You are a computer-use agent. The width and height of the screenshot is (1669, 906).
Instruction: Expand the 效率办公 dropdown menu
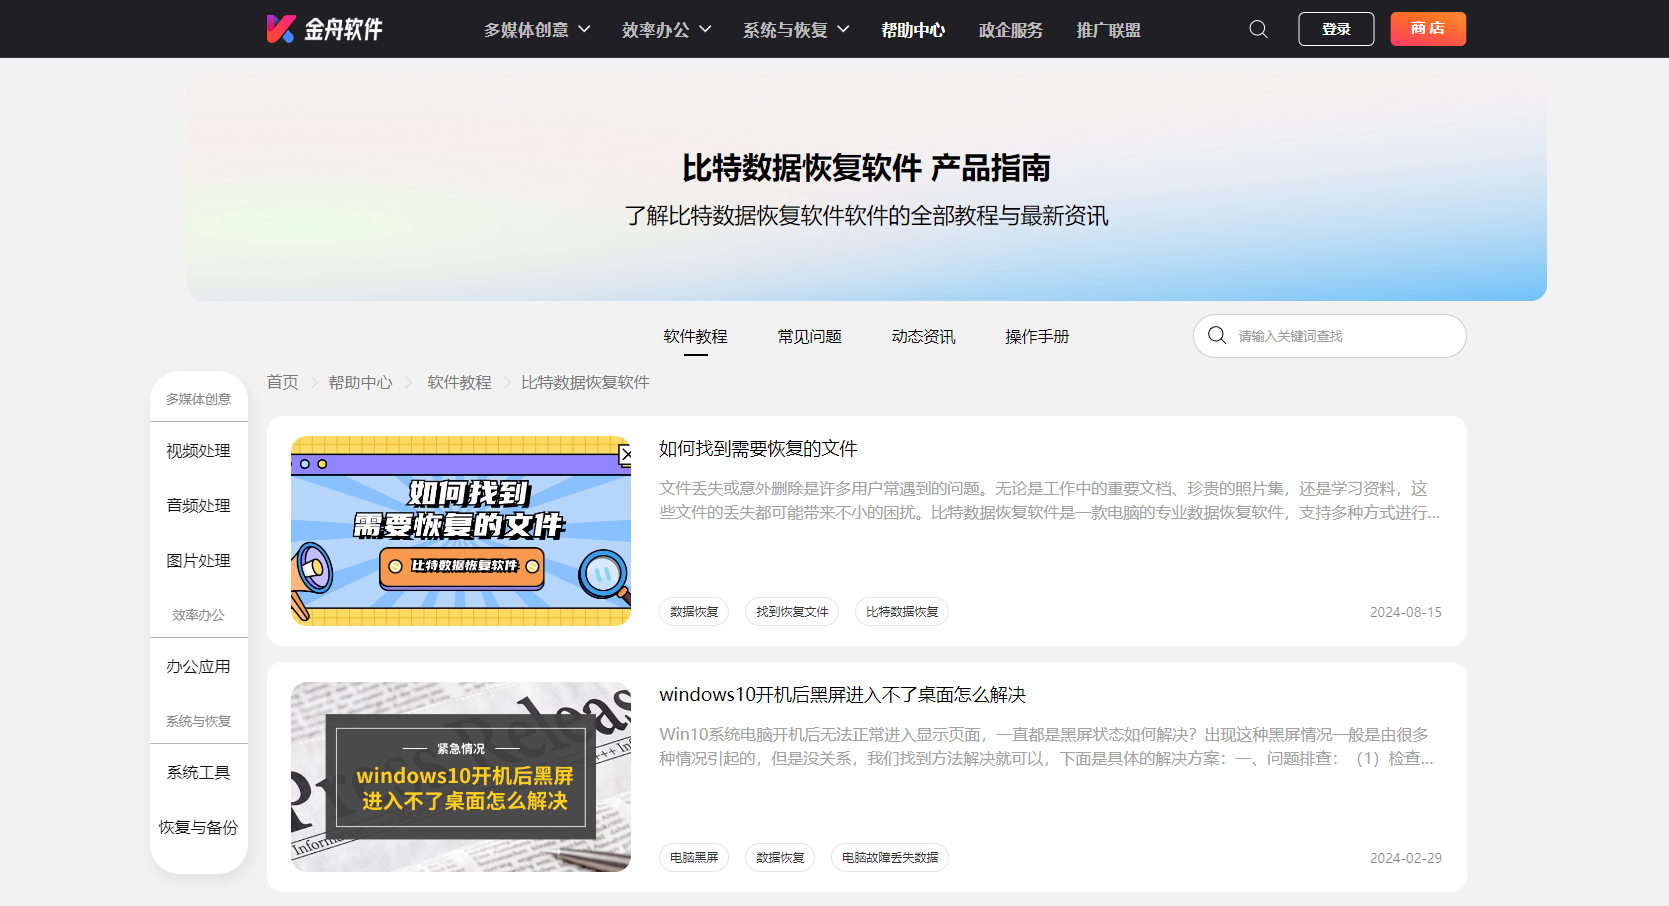[667, 30]
